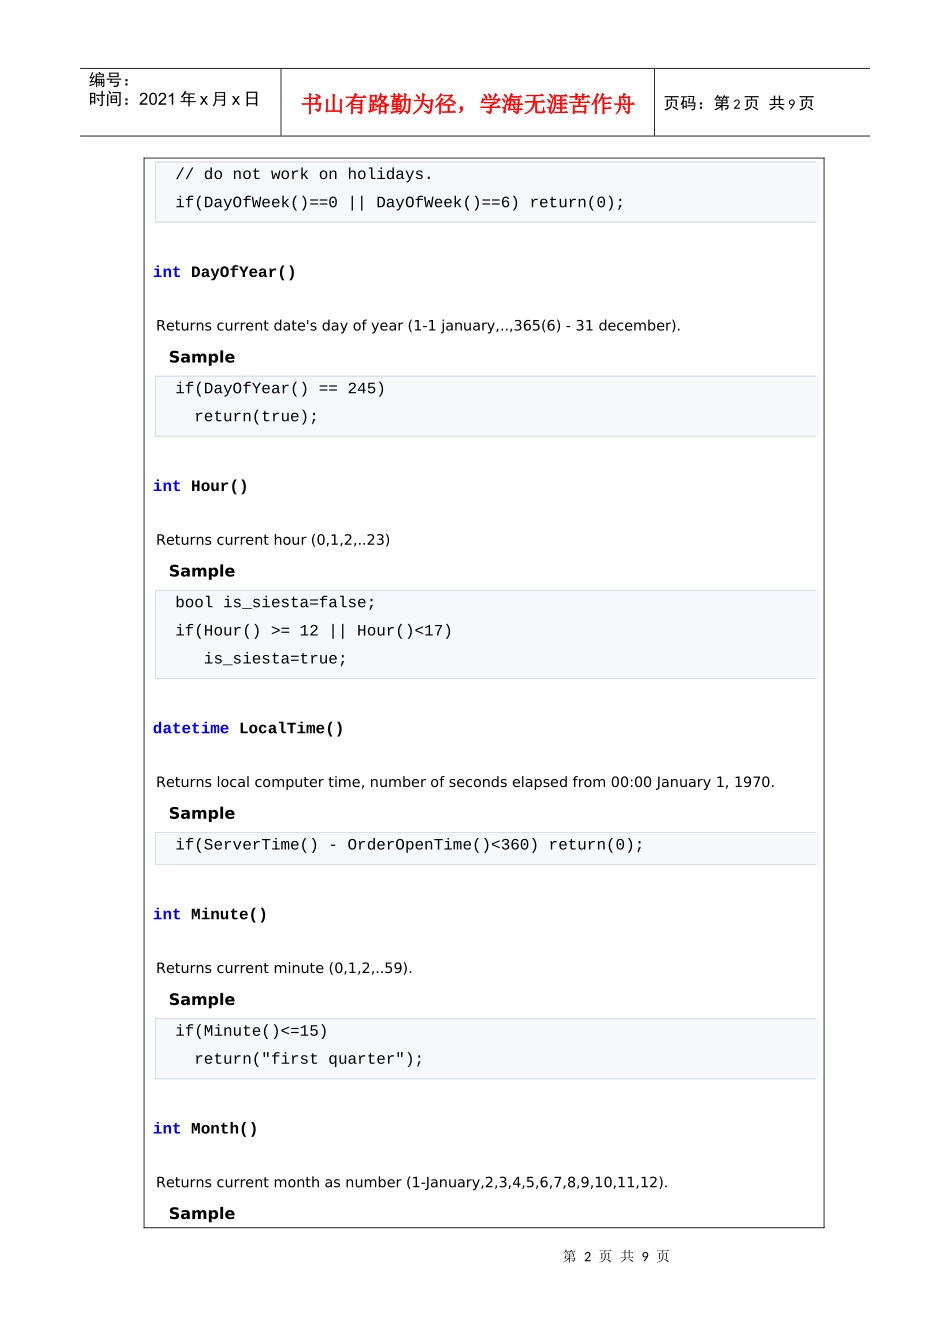Click the 'int Hour()' function heading
This screenshot has width=950, height=1344.
tap(200, 486)
